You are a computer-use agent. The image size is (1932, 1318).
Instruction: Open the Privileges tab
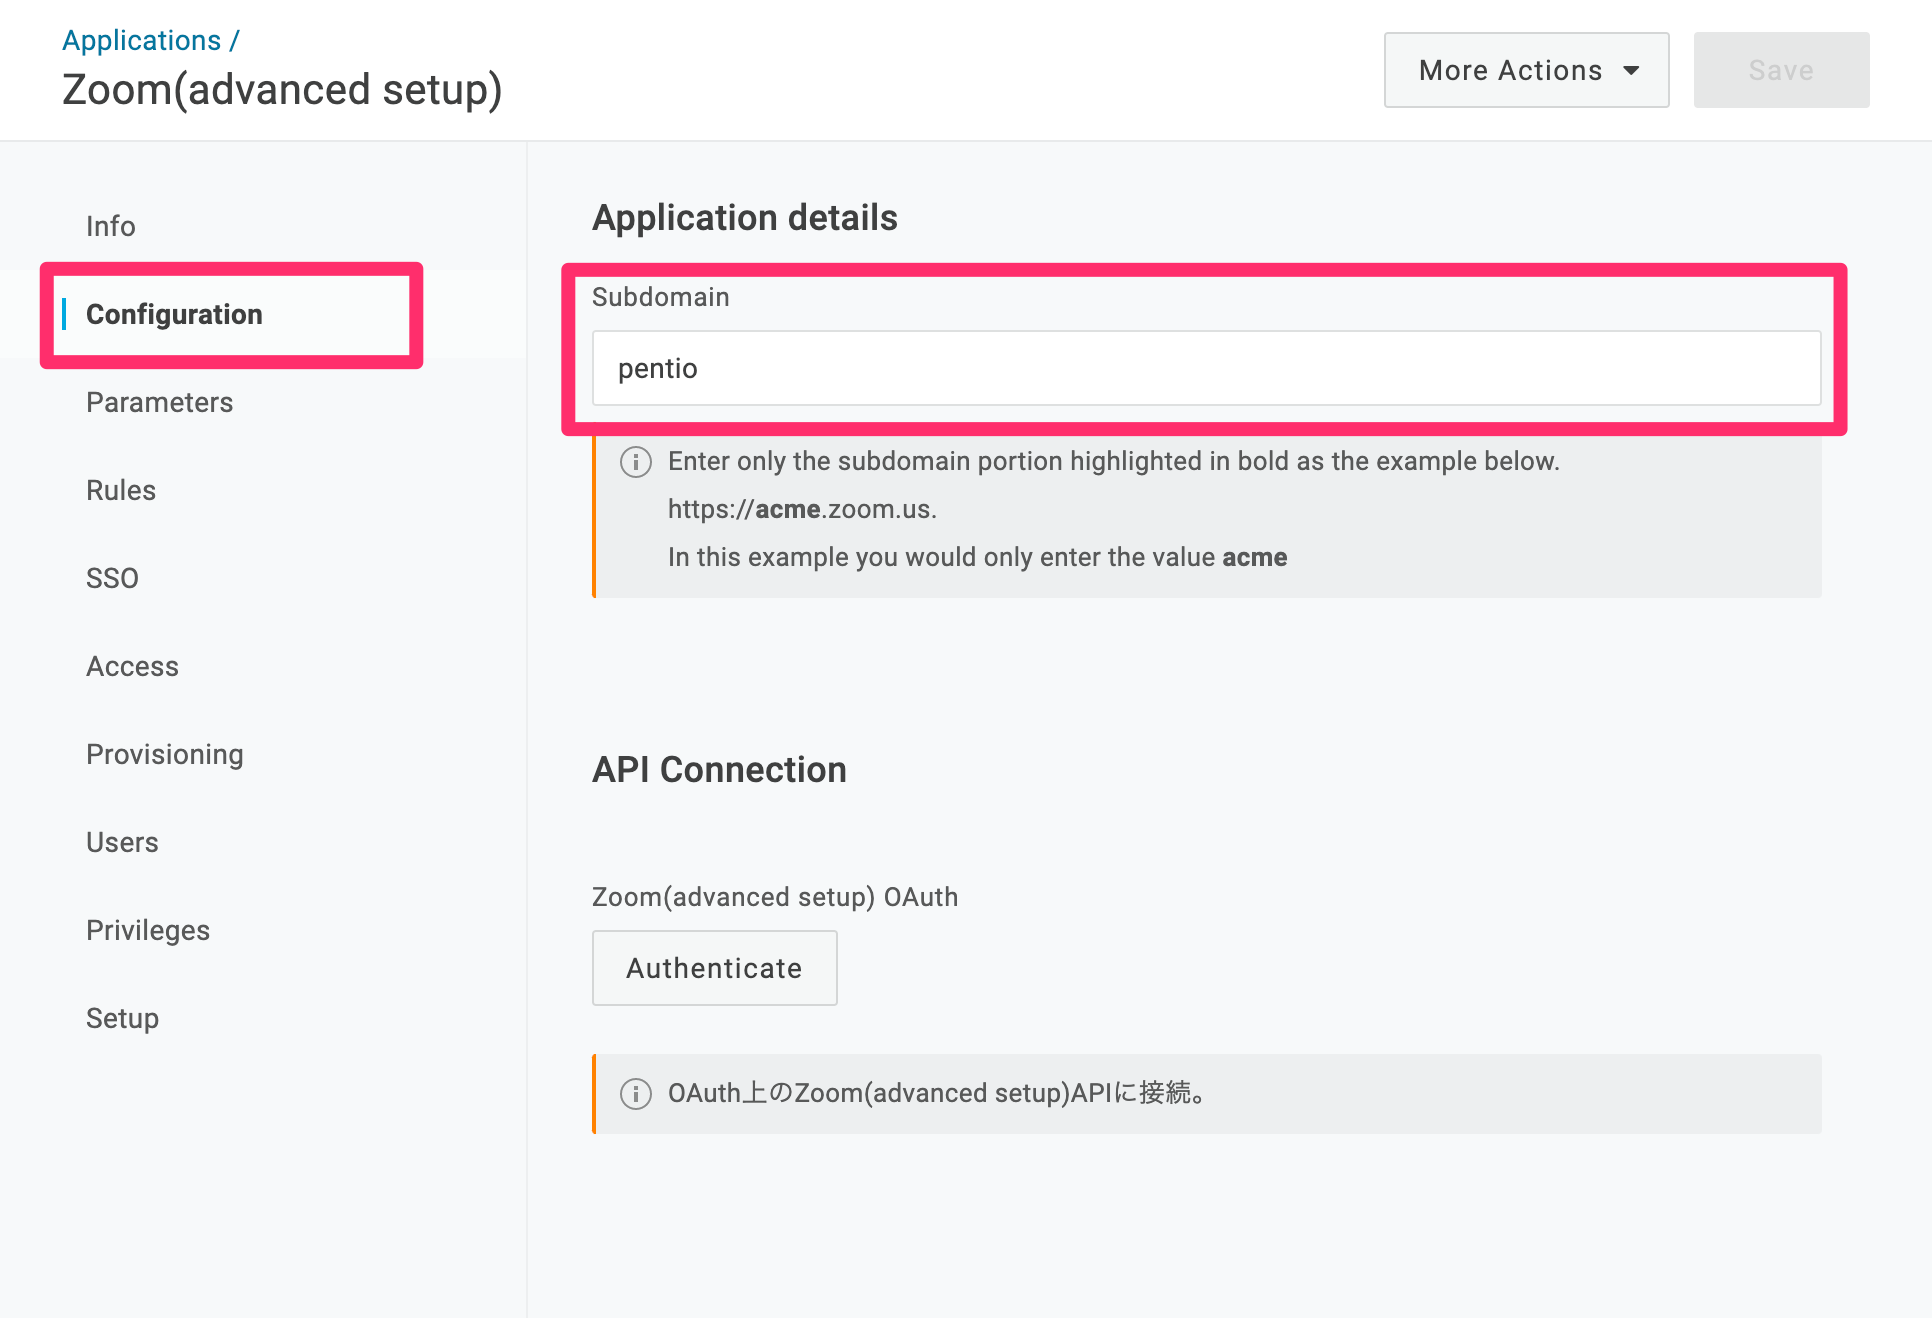(x=148, y=930)
